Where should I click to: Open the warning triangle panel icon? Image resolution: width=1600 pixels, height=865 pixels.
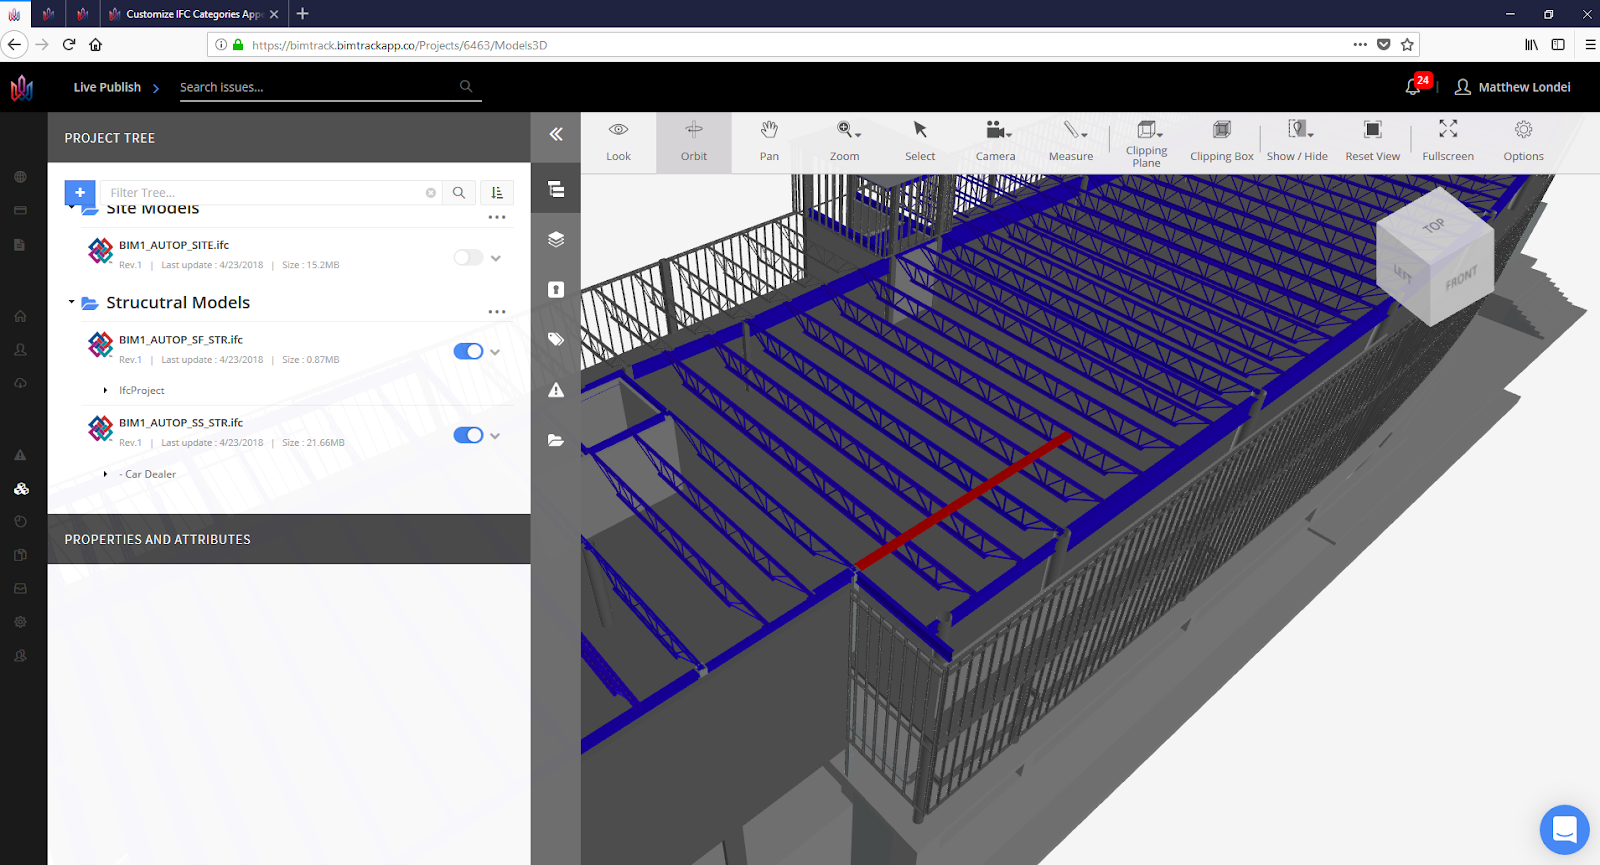(x=556, y=390)
